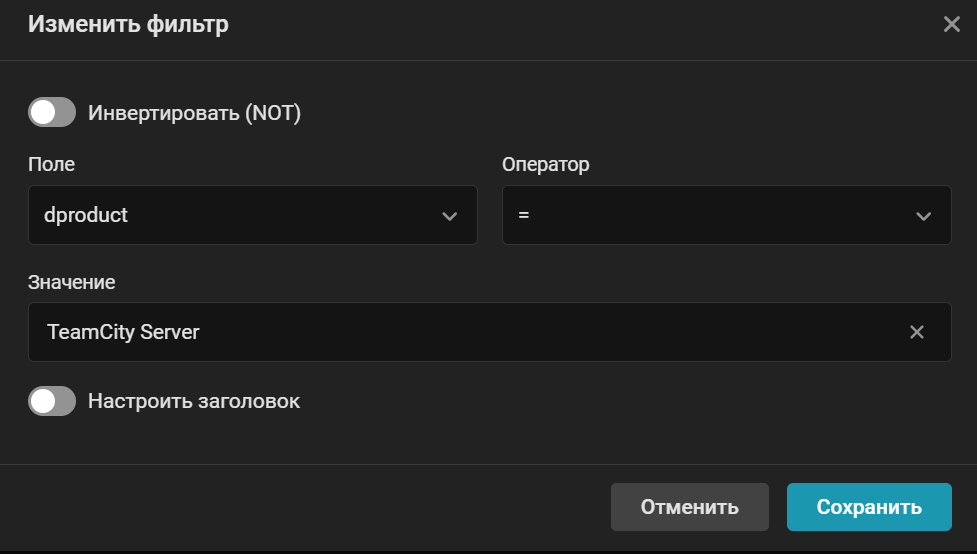
Task: Click the Изменить фильтр dialog title
Action: tap(128, 25)
